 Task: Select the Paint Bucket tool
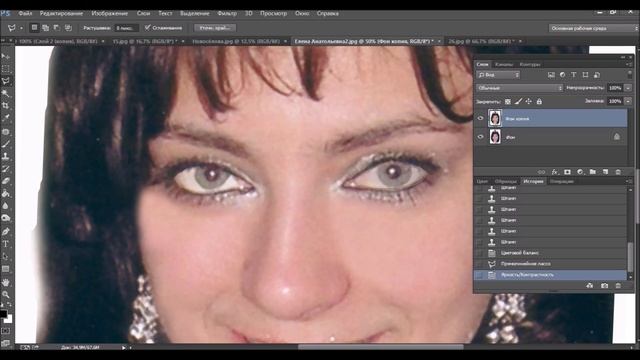[6, 193]
